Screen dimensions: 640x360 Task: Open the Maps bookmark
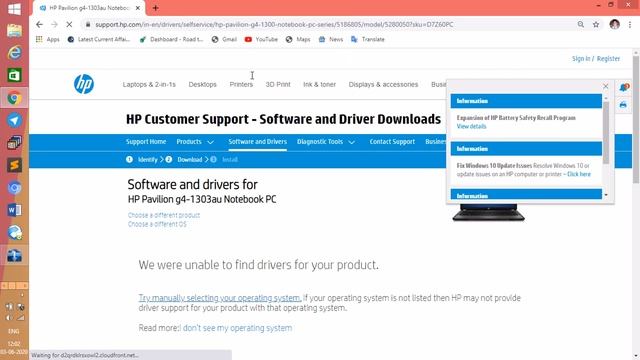coord(298,39)
